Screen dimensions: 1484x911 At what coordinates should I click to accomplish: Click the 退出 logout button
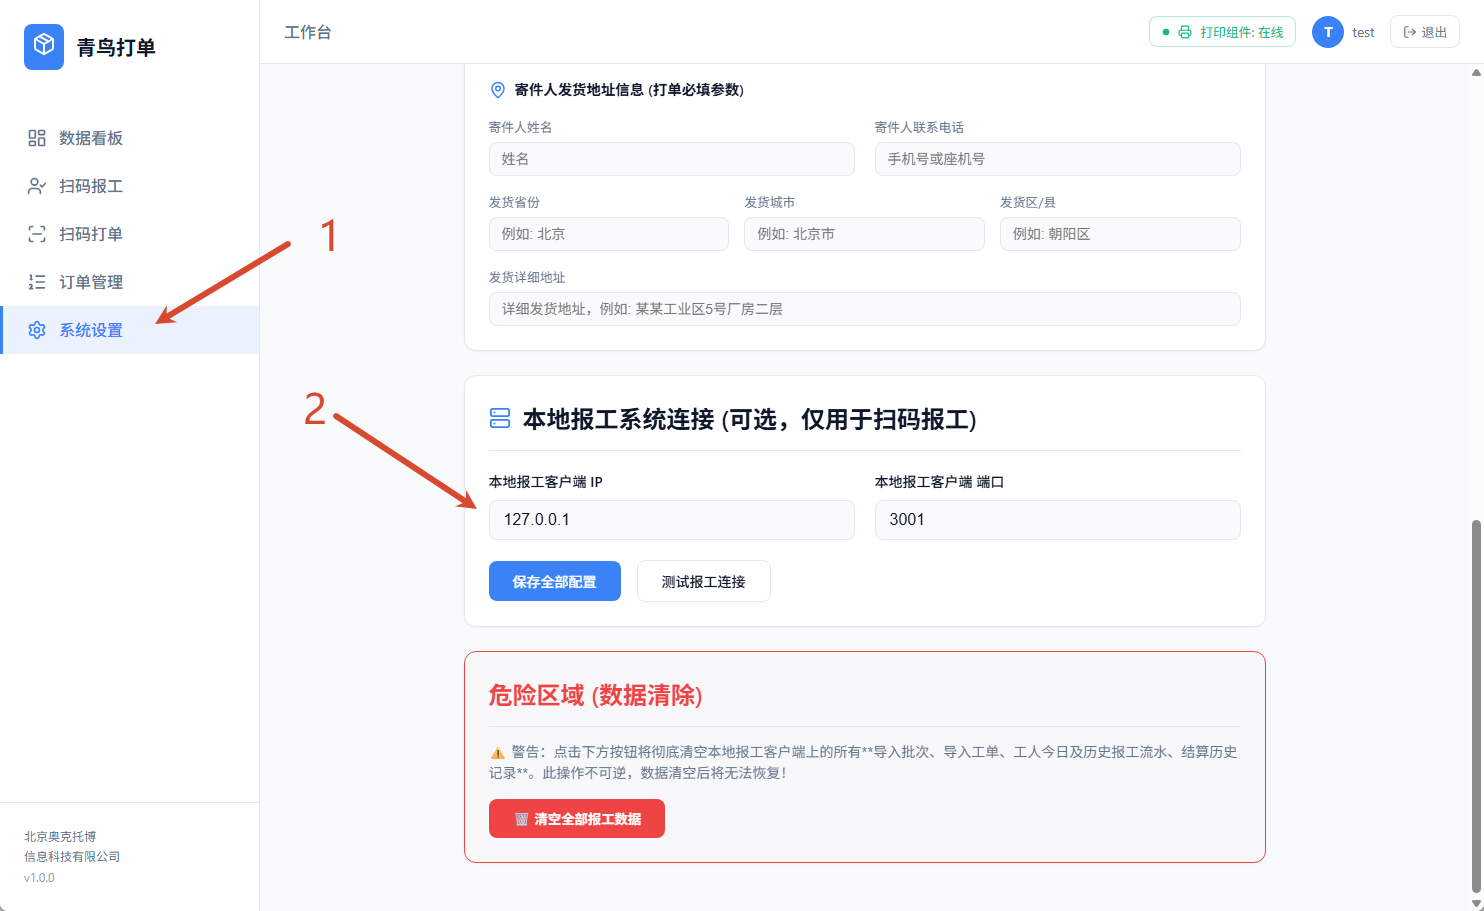coord(1425,32)
